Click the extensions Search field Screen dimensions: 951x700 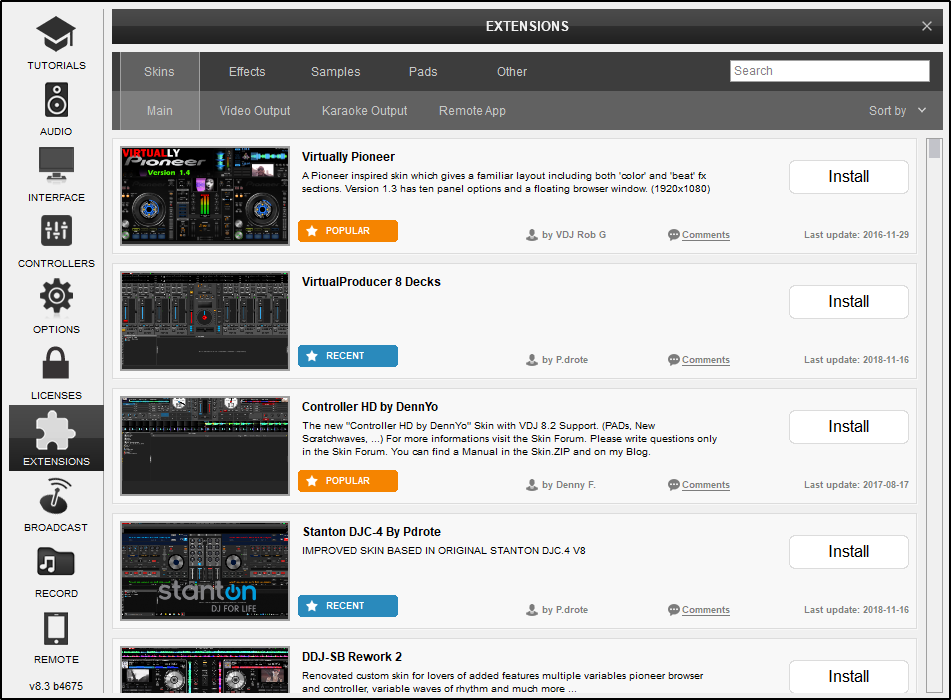(x=829, y=71)
